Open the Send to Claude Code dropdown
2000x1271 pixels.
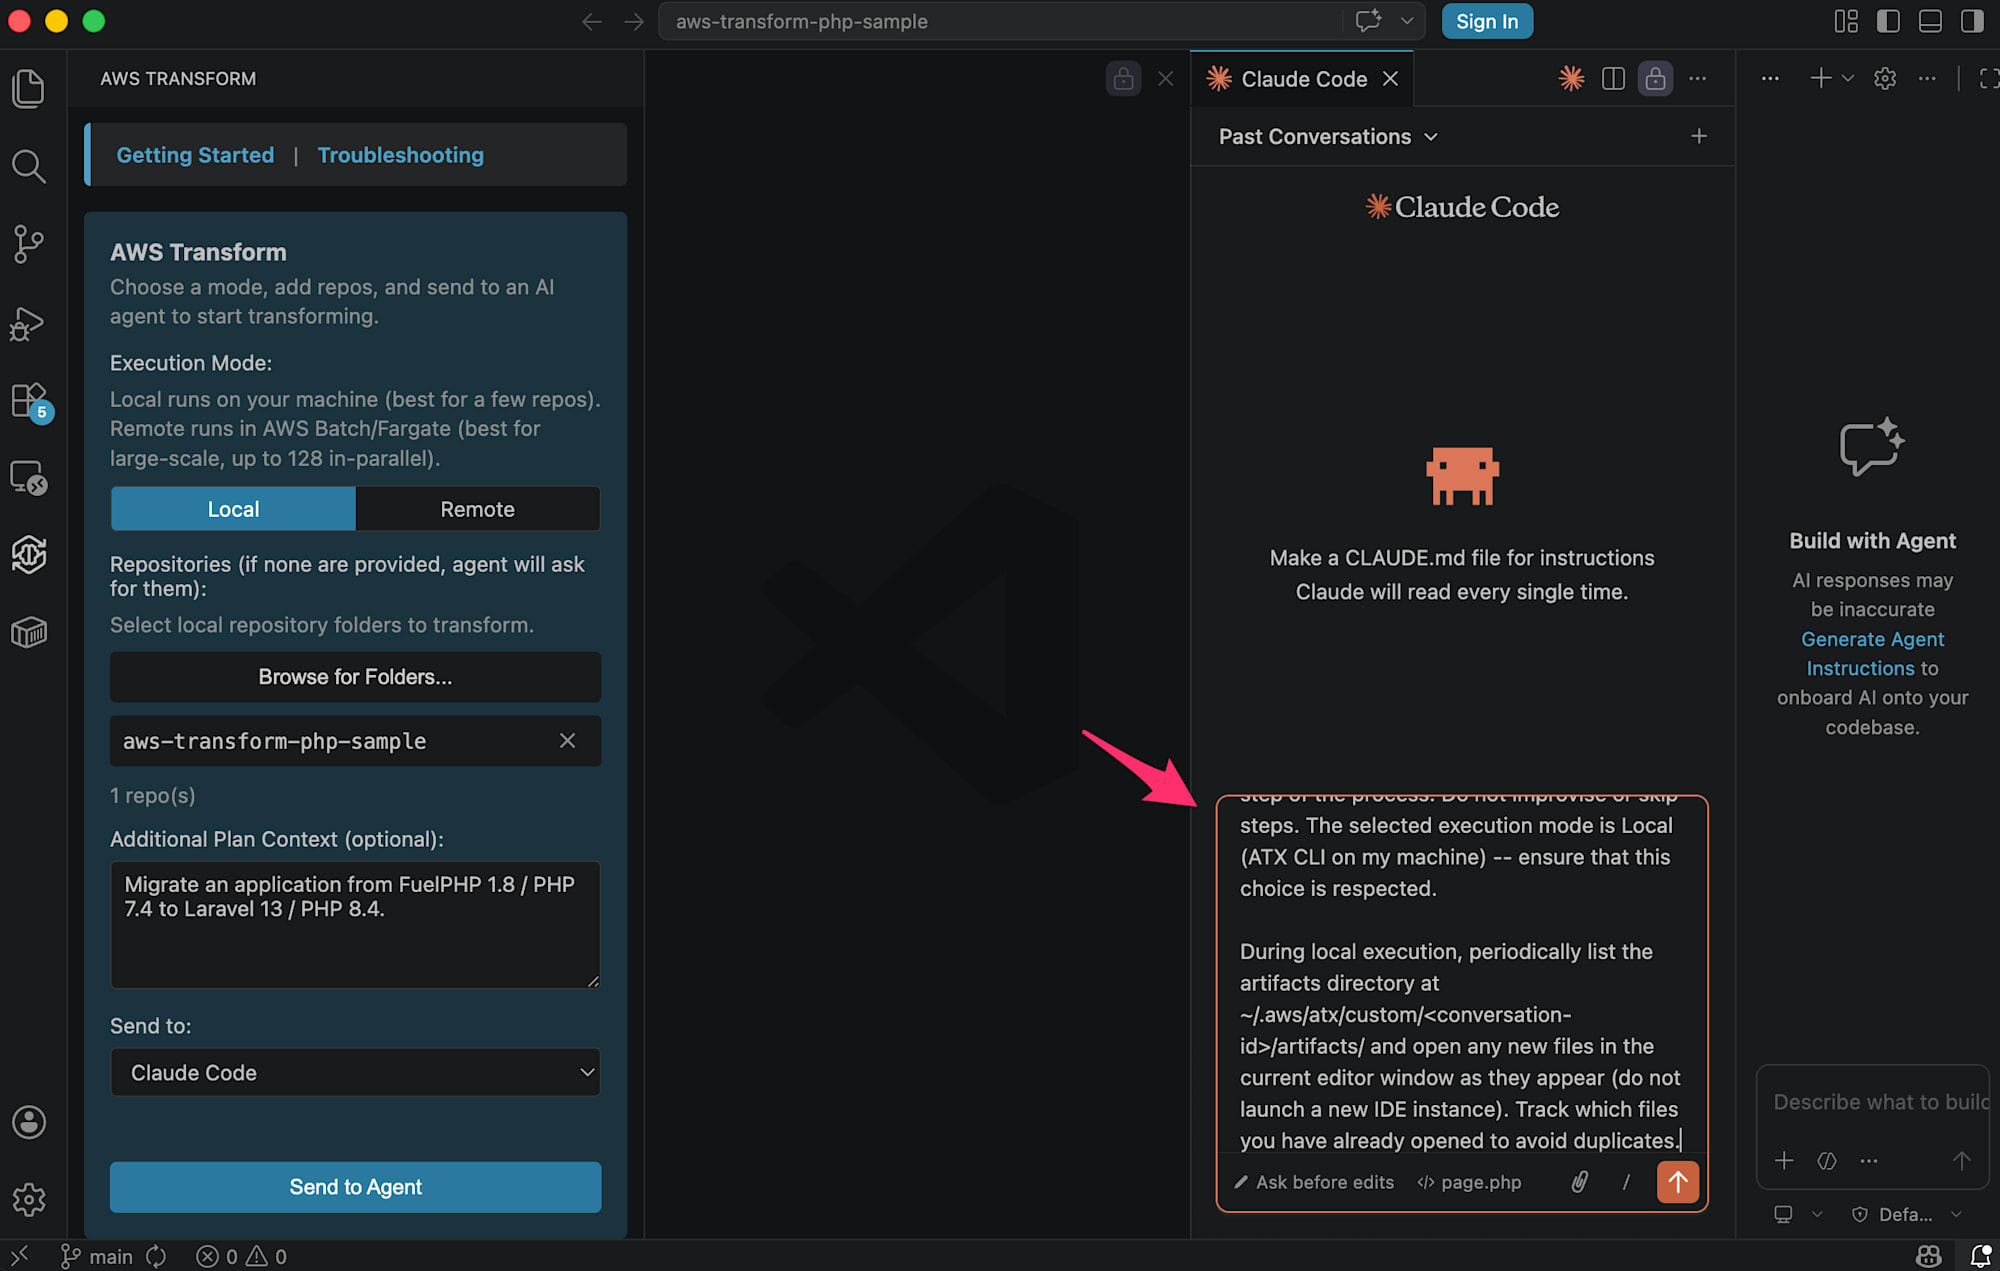pyautogui.click(x=355, y=1072)
